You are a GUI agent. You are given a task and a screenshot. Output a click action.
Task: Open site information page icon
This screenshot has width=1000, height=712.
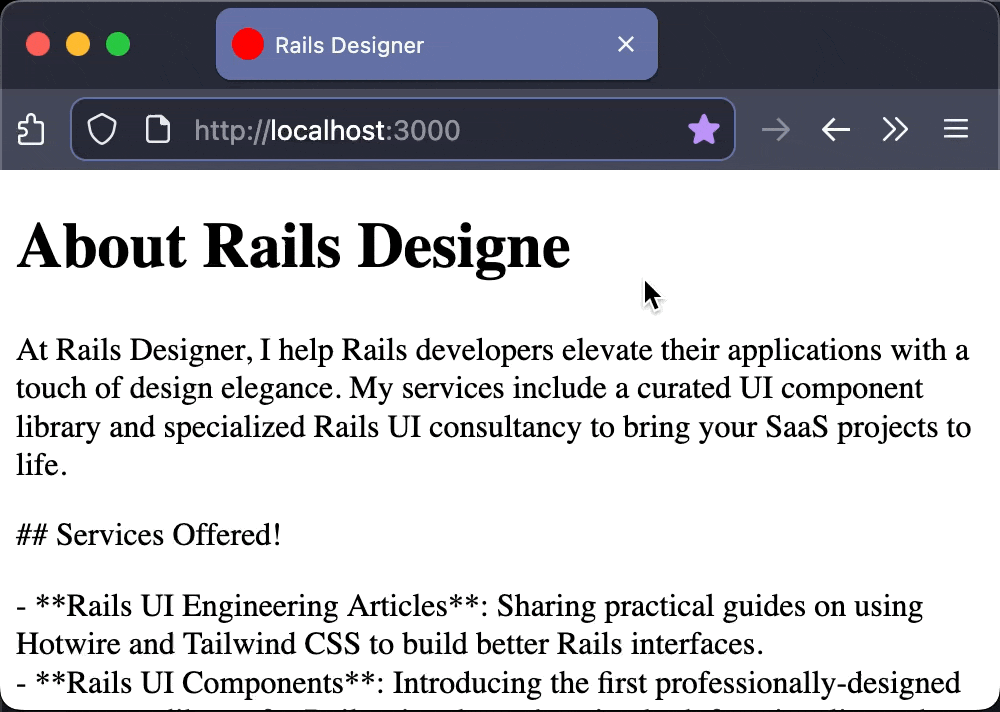coord(157,130)
